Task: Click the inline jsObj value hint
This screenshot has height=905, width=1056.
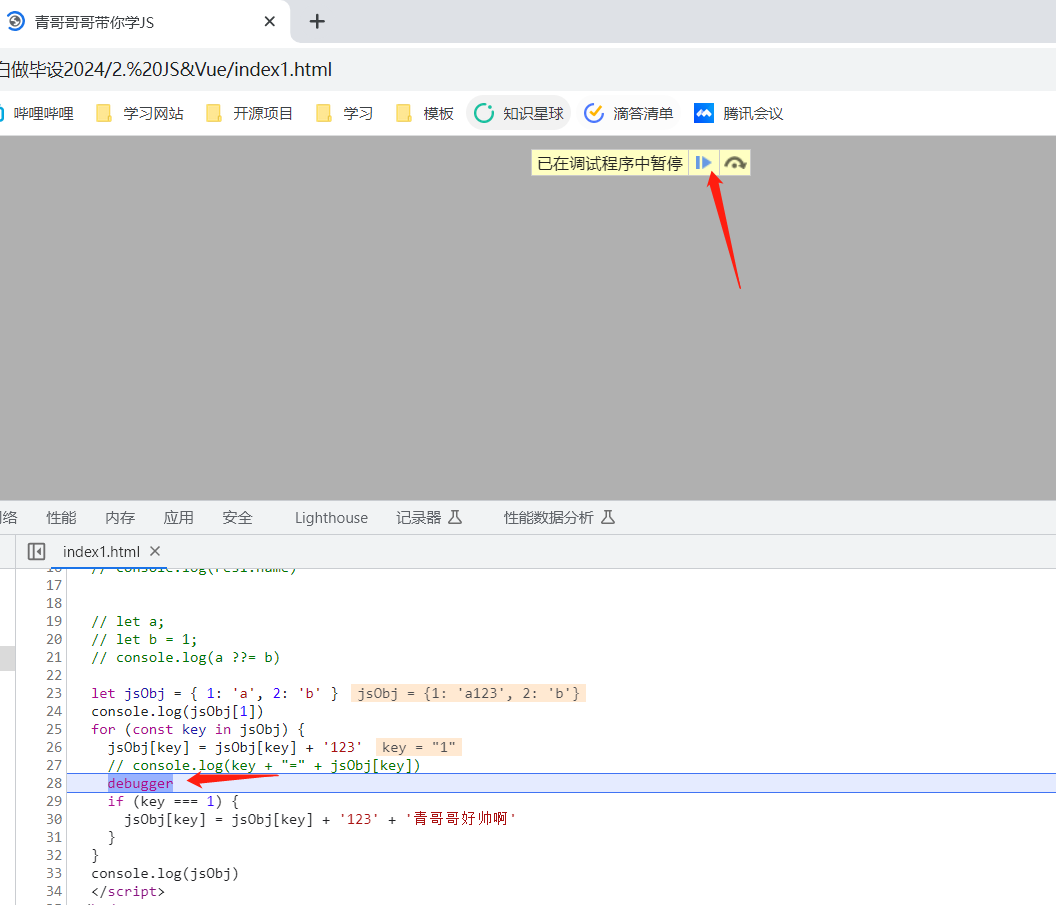Action: 468,693
